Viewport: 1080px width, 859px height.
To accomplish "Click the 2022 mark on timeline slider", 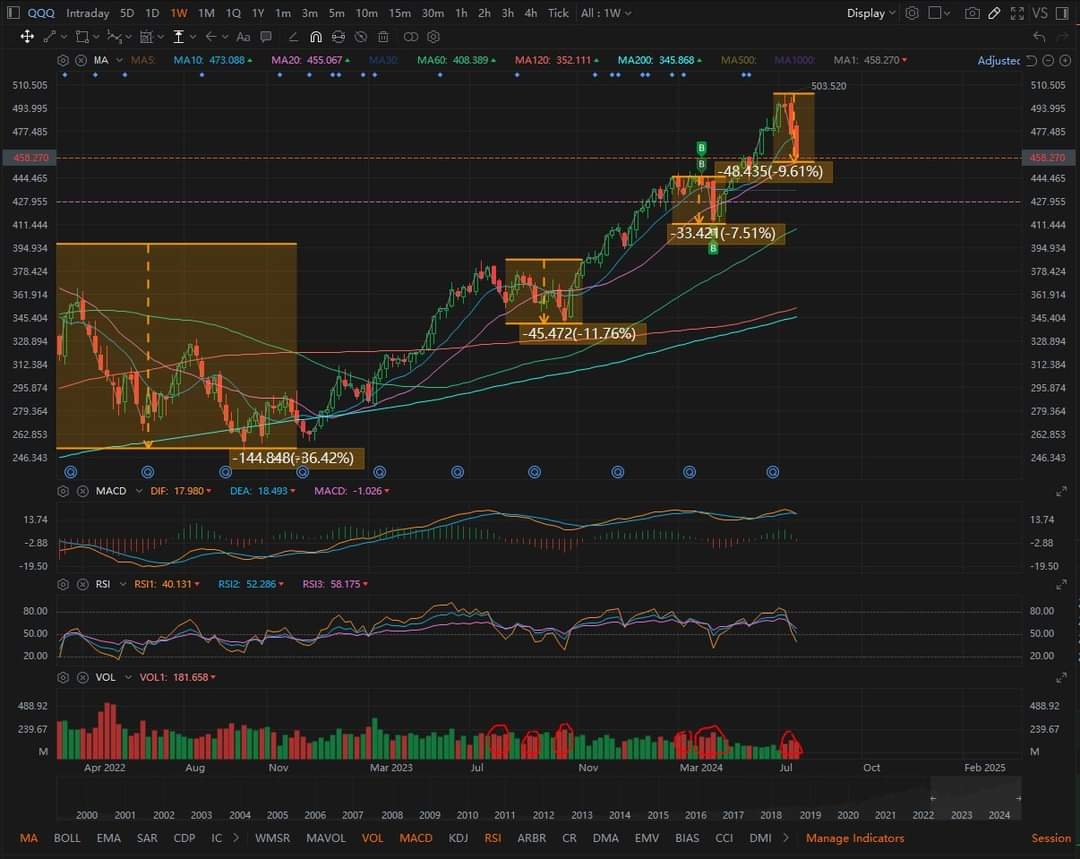I will (923, 815).
